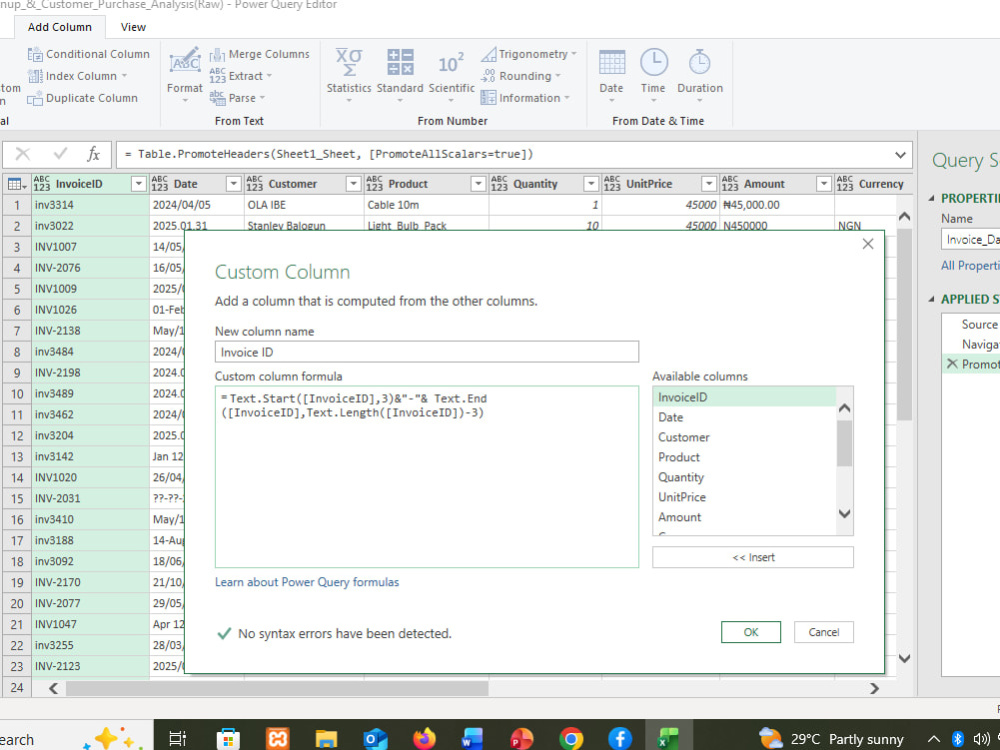Image resolution: width=1000 pixels, height=750 pixels.
Task: Open Customer column filter dropdown
Action: point(353,184)
